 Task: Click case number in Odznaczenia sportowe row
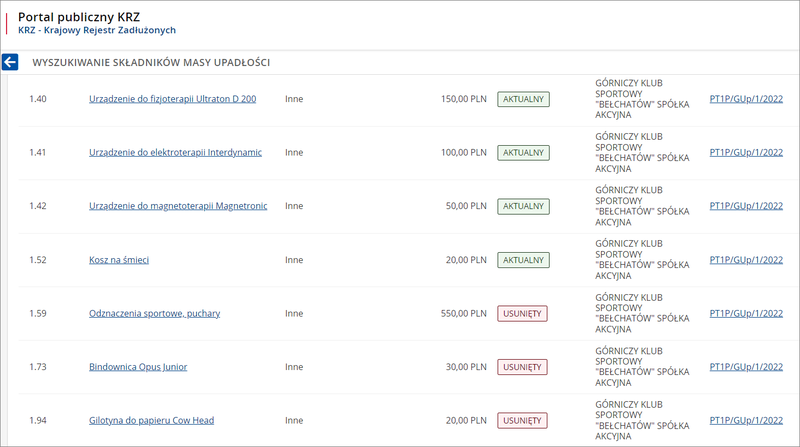coord(745,313)
